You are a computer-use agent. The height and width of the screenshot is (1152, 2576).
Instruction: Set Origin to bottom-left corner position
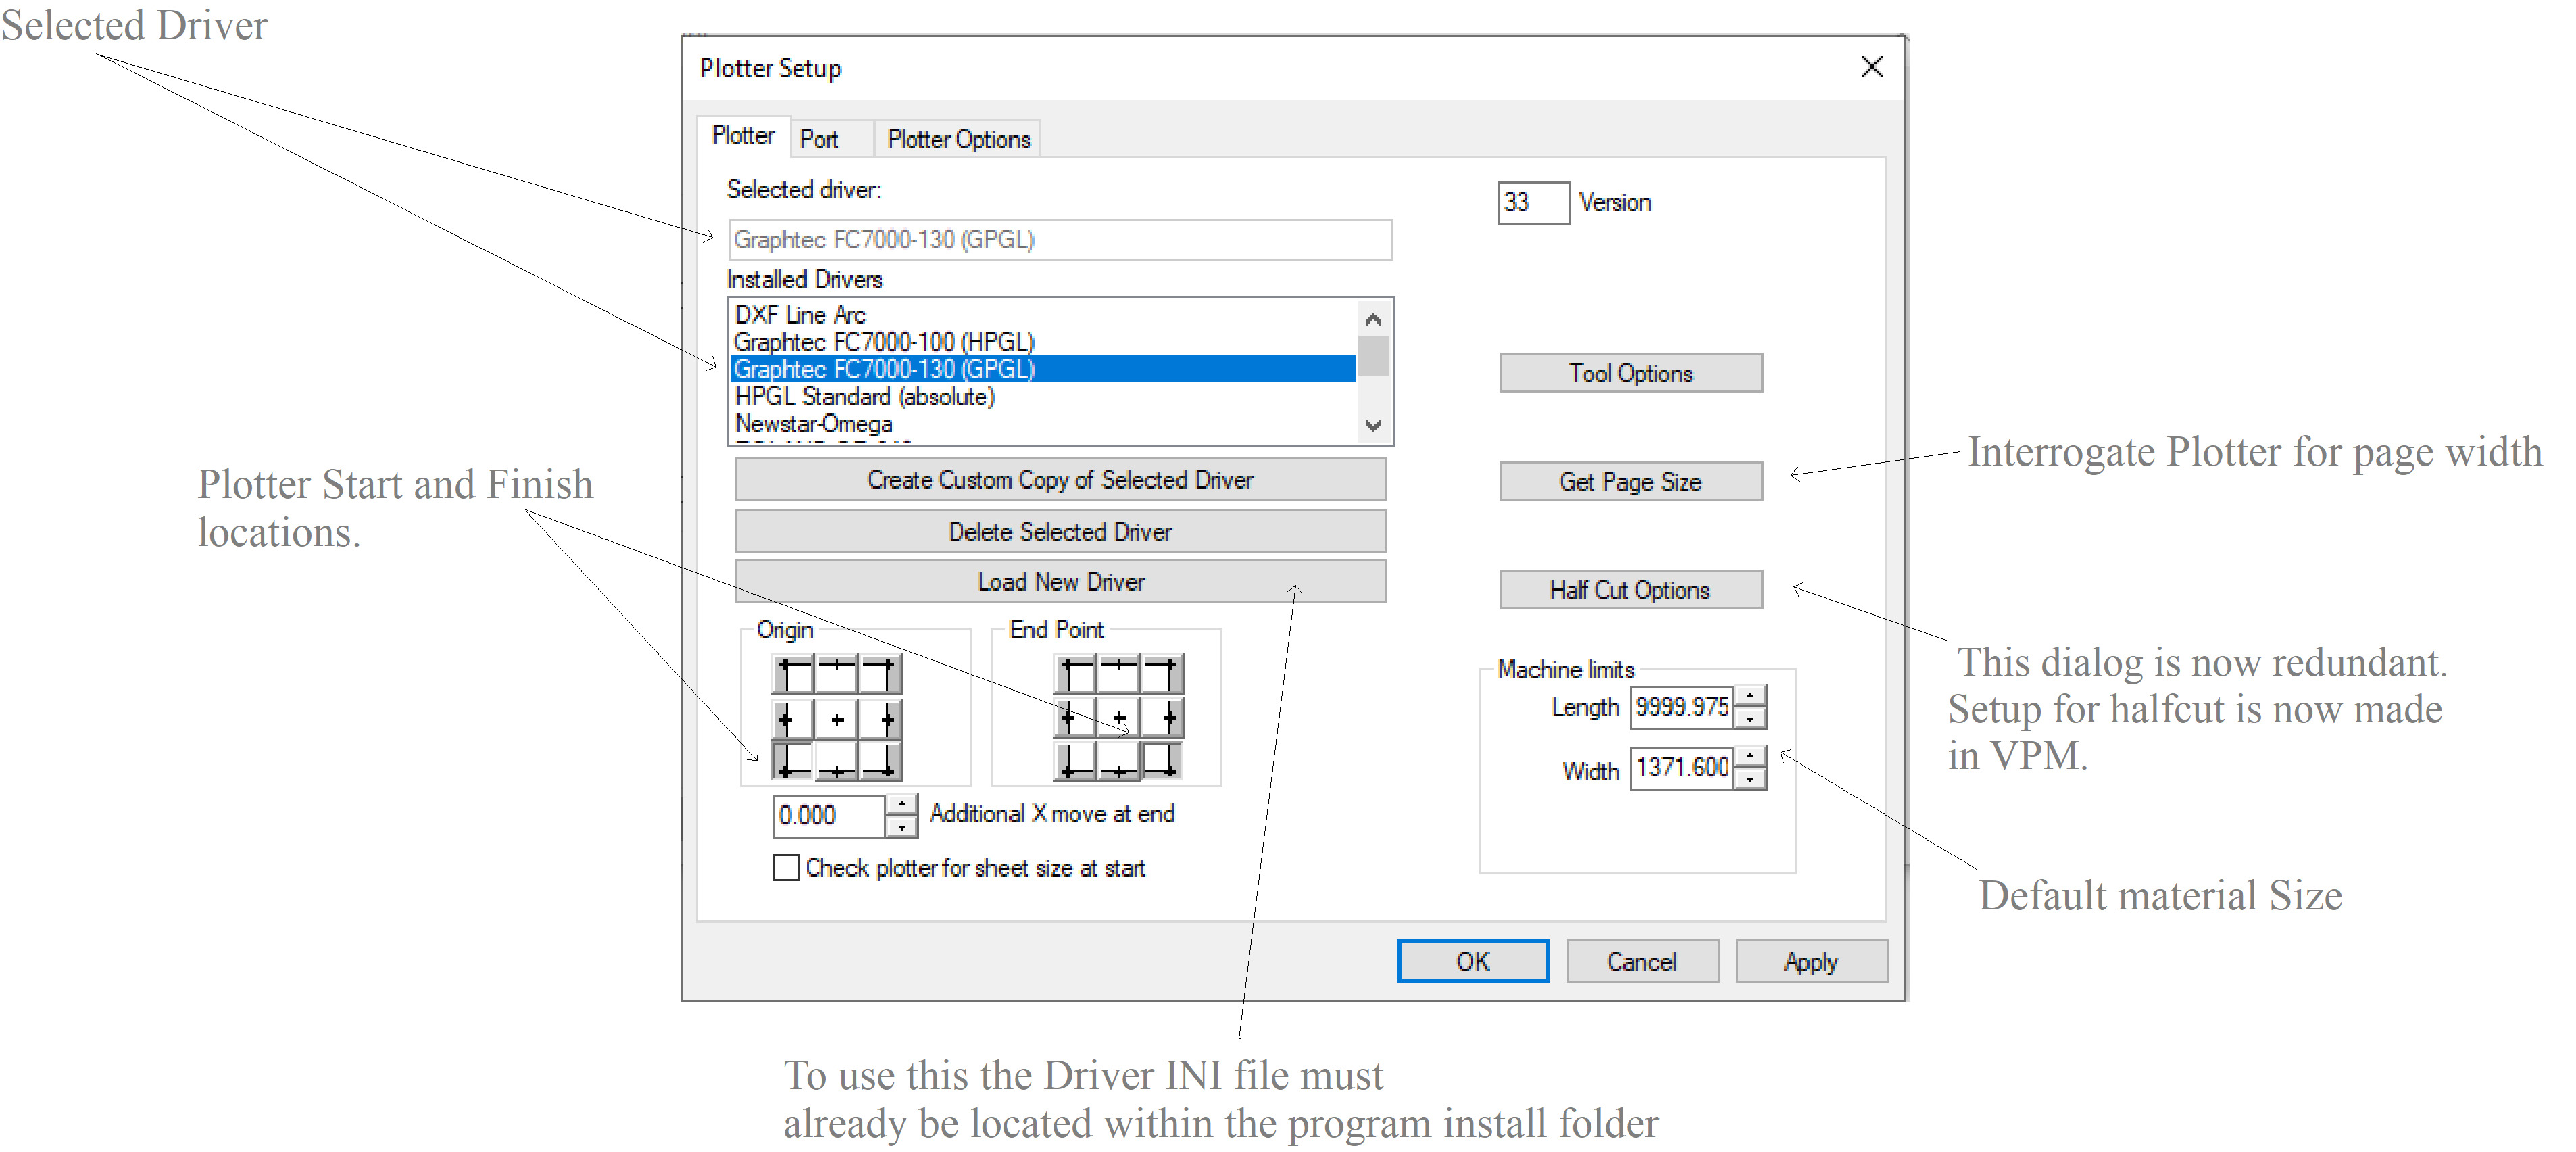pos(793,762)
